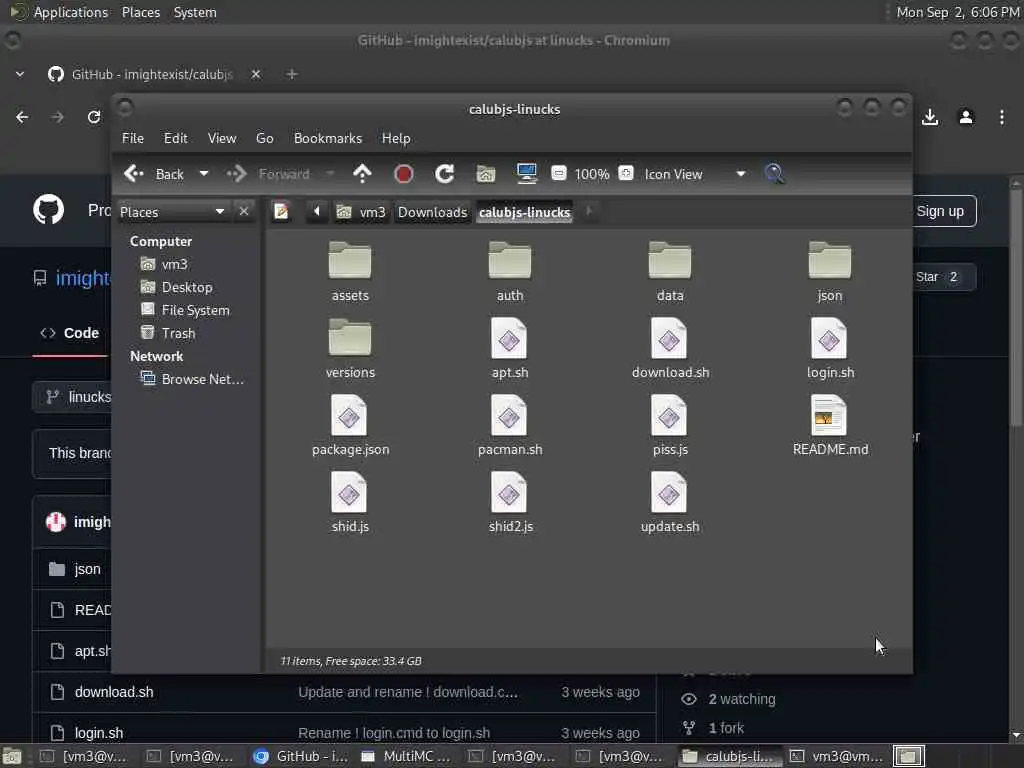The image size is (1024, 768).
Task: Open System menu in top panel
Action: tap(195, 12)
